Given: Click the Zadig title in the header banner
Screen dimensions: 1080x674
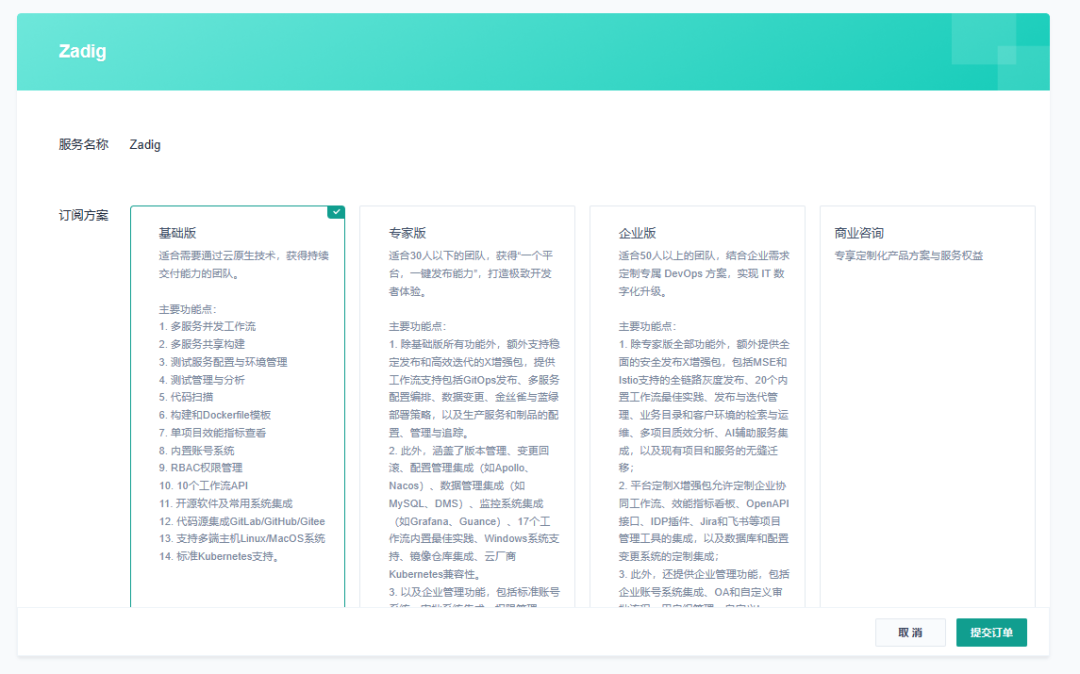Looking at the screenshot, I should [83, 52].
